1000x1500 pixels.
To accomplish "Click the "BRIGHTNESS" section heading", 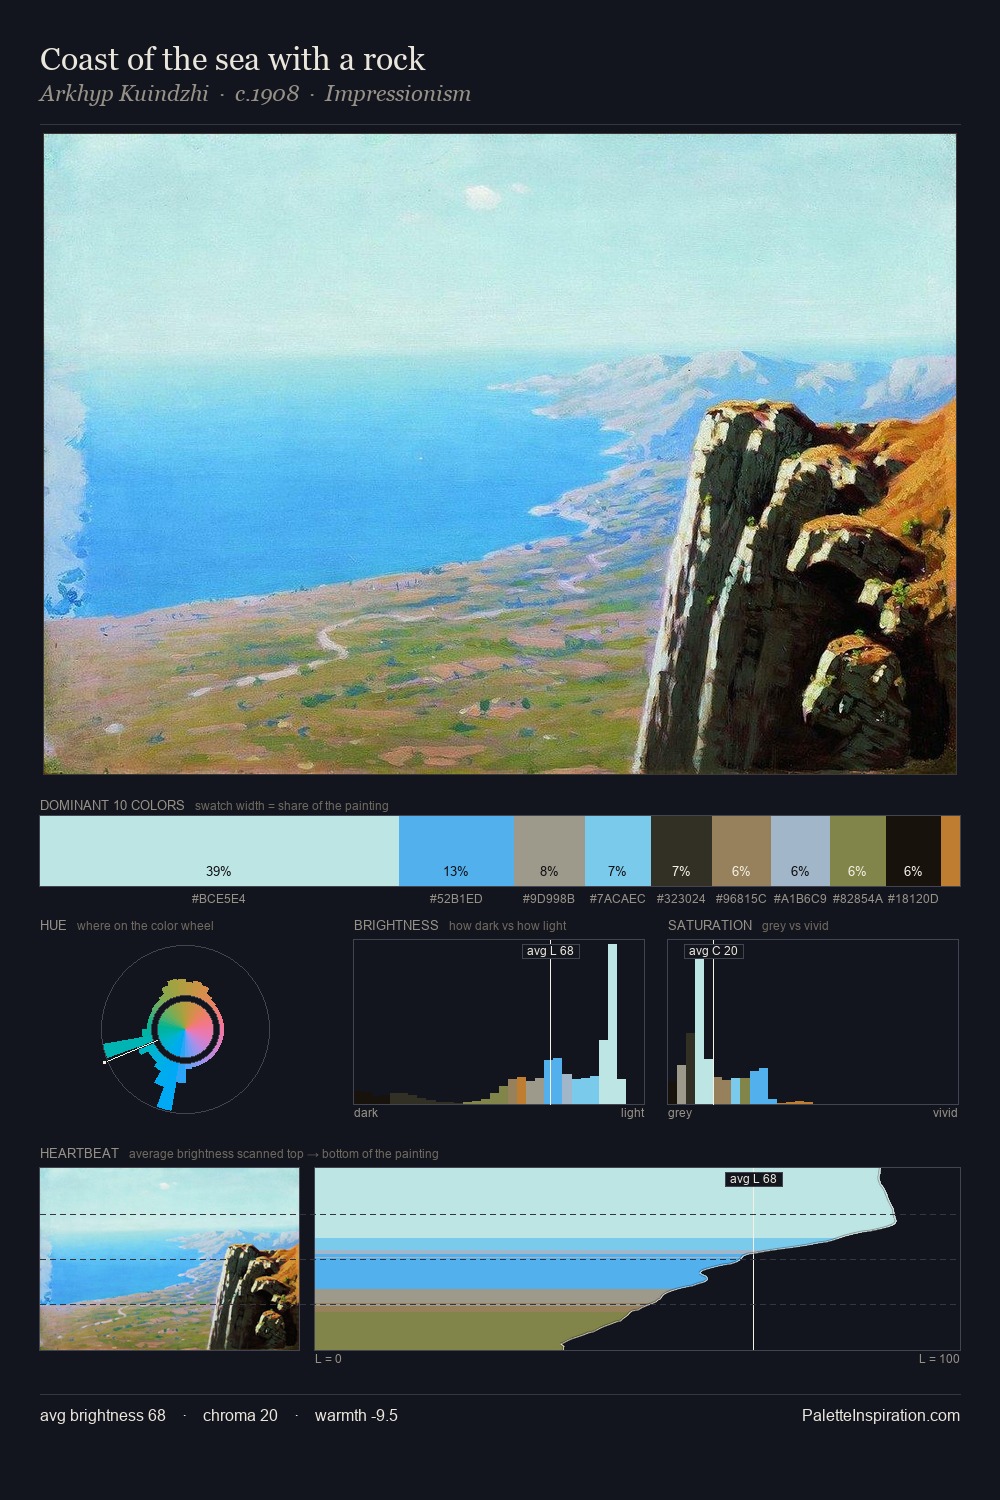I will pyautogui.click(x=396, y=925).
